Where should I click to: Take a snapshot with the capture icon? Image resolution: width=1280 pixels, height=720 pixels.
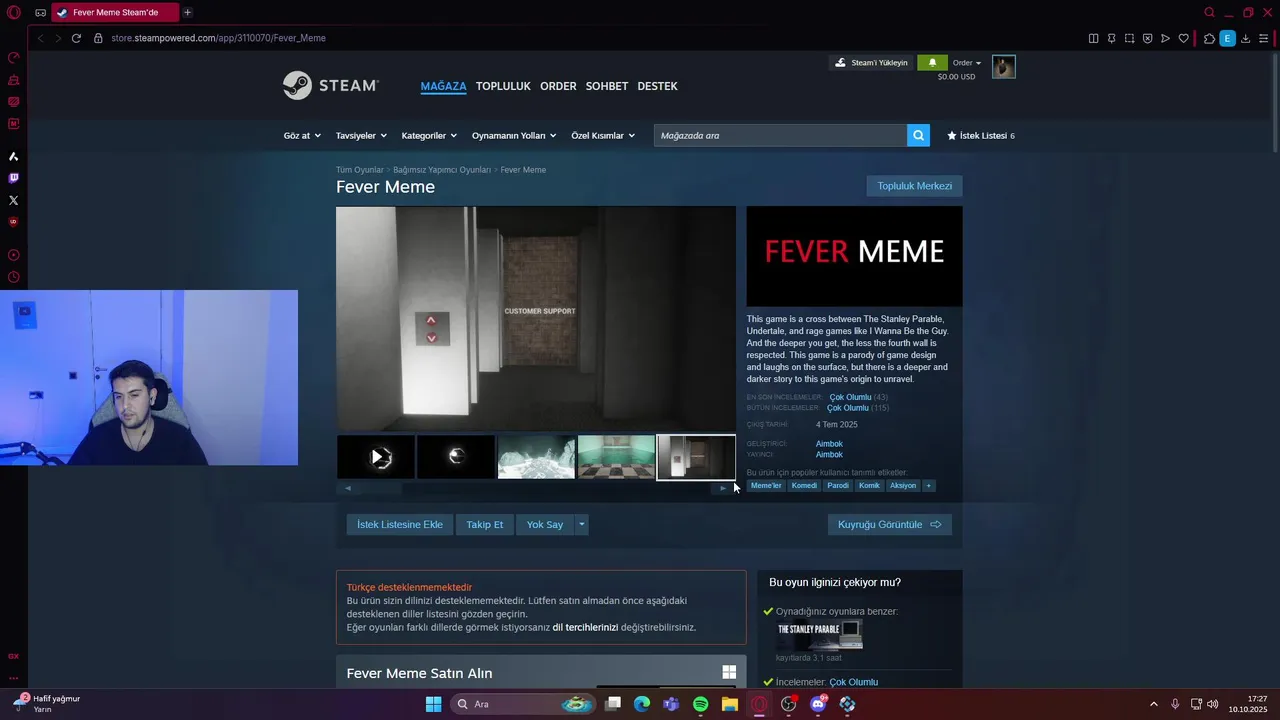coord(1129,38)
